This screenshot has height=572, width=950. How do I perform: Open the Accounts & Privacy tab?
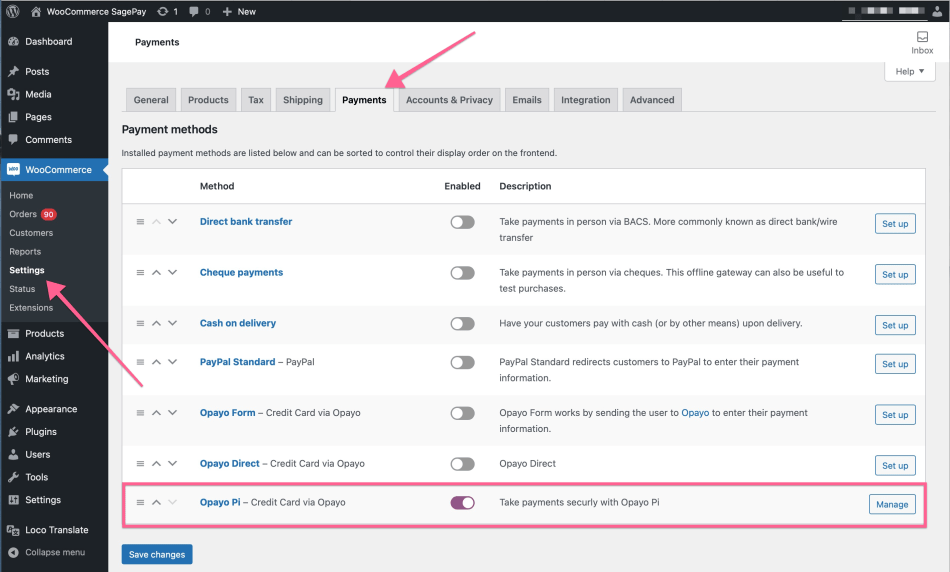[449, 100]
